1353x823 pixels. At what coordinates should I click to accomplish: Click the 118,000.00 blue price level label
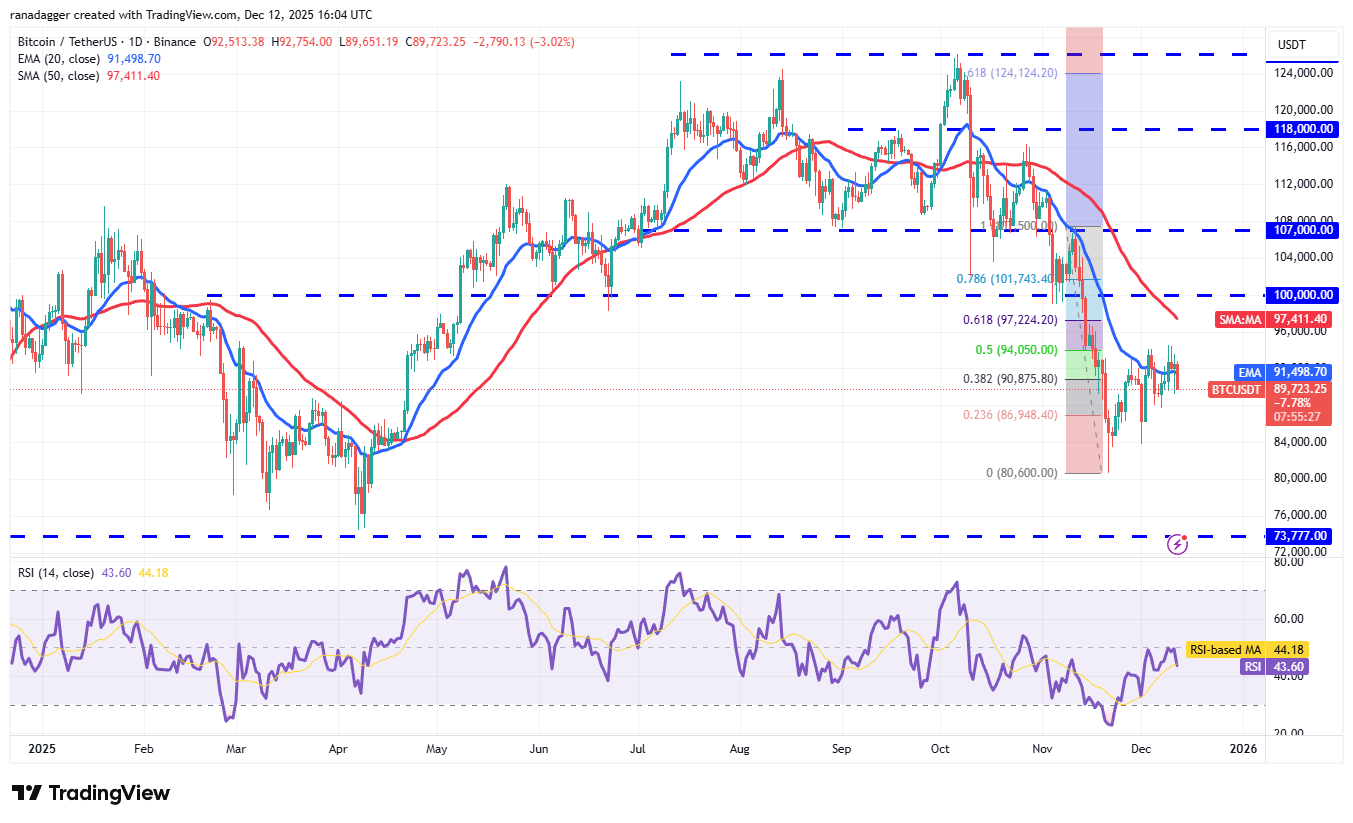tap(1302, 129)
